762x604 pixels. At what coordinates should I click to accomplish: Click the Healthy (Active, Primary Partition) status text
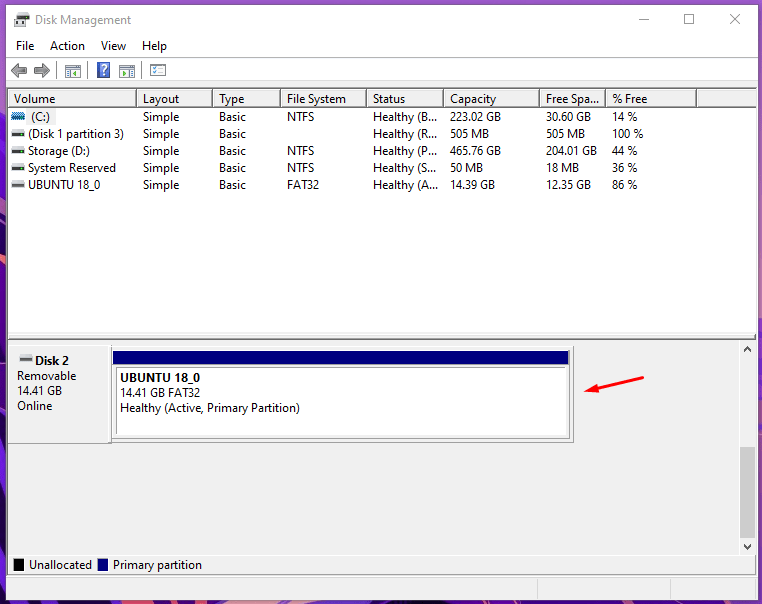[210, 408]
